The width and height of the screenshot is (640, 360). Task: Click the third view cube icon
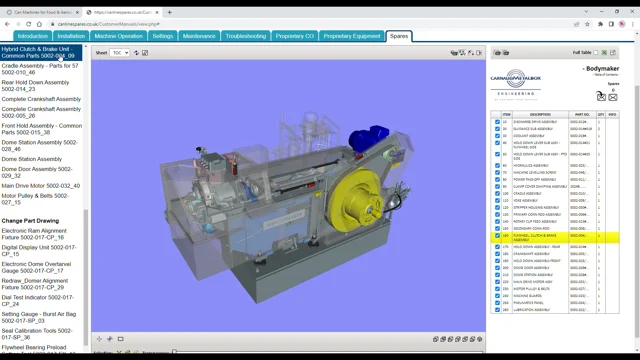pyautogui.click(x=450, y=339)
